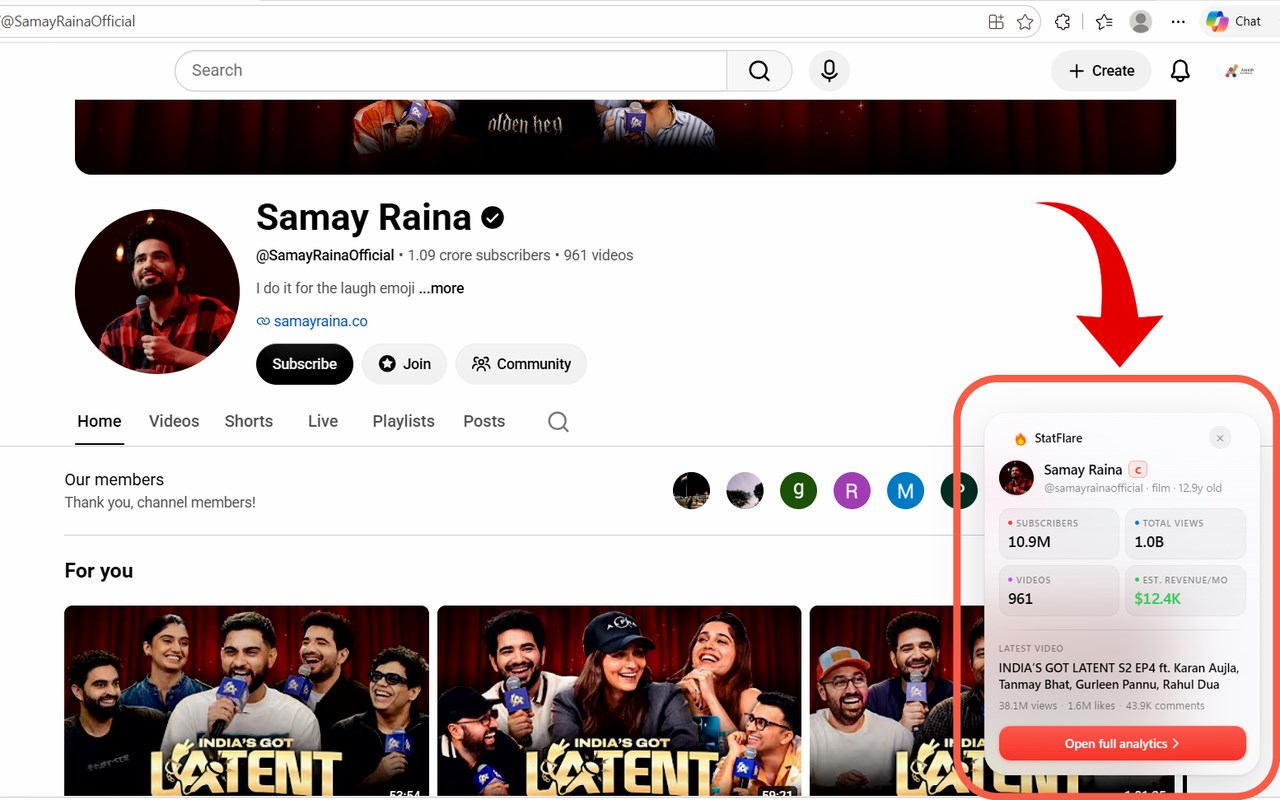The width and height of the screenshot is (1280, 800).
Task: Open the Shorts tab
Action: tap(249, 421)
